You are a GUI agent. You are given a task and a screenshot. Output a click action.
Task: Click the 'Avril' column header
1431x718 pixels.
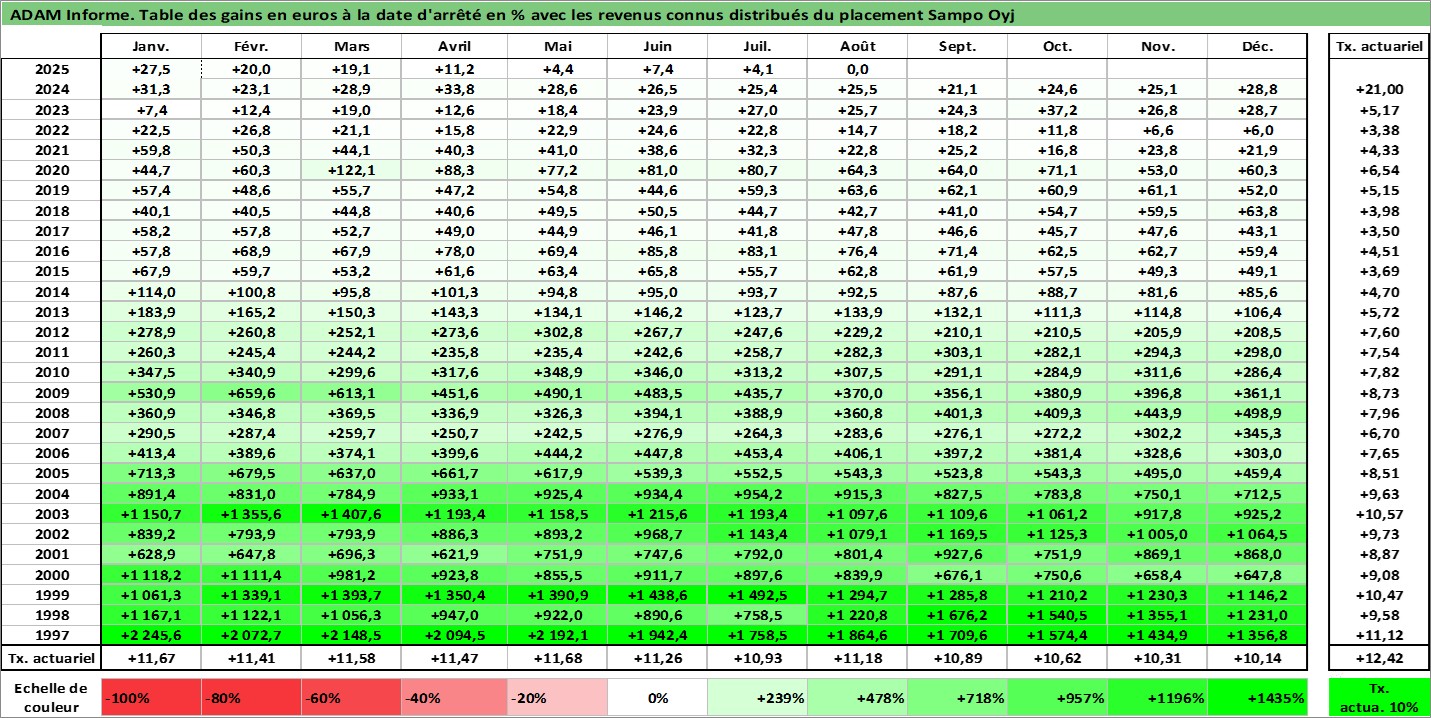pyautogui.click(x=455, y=47)
